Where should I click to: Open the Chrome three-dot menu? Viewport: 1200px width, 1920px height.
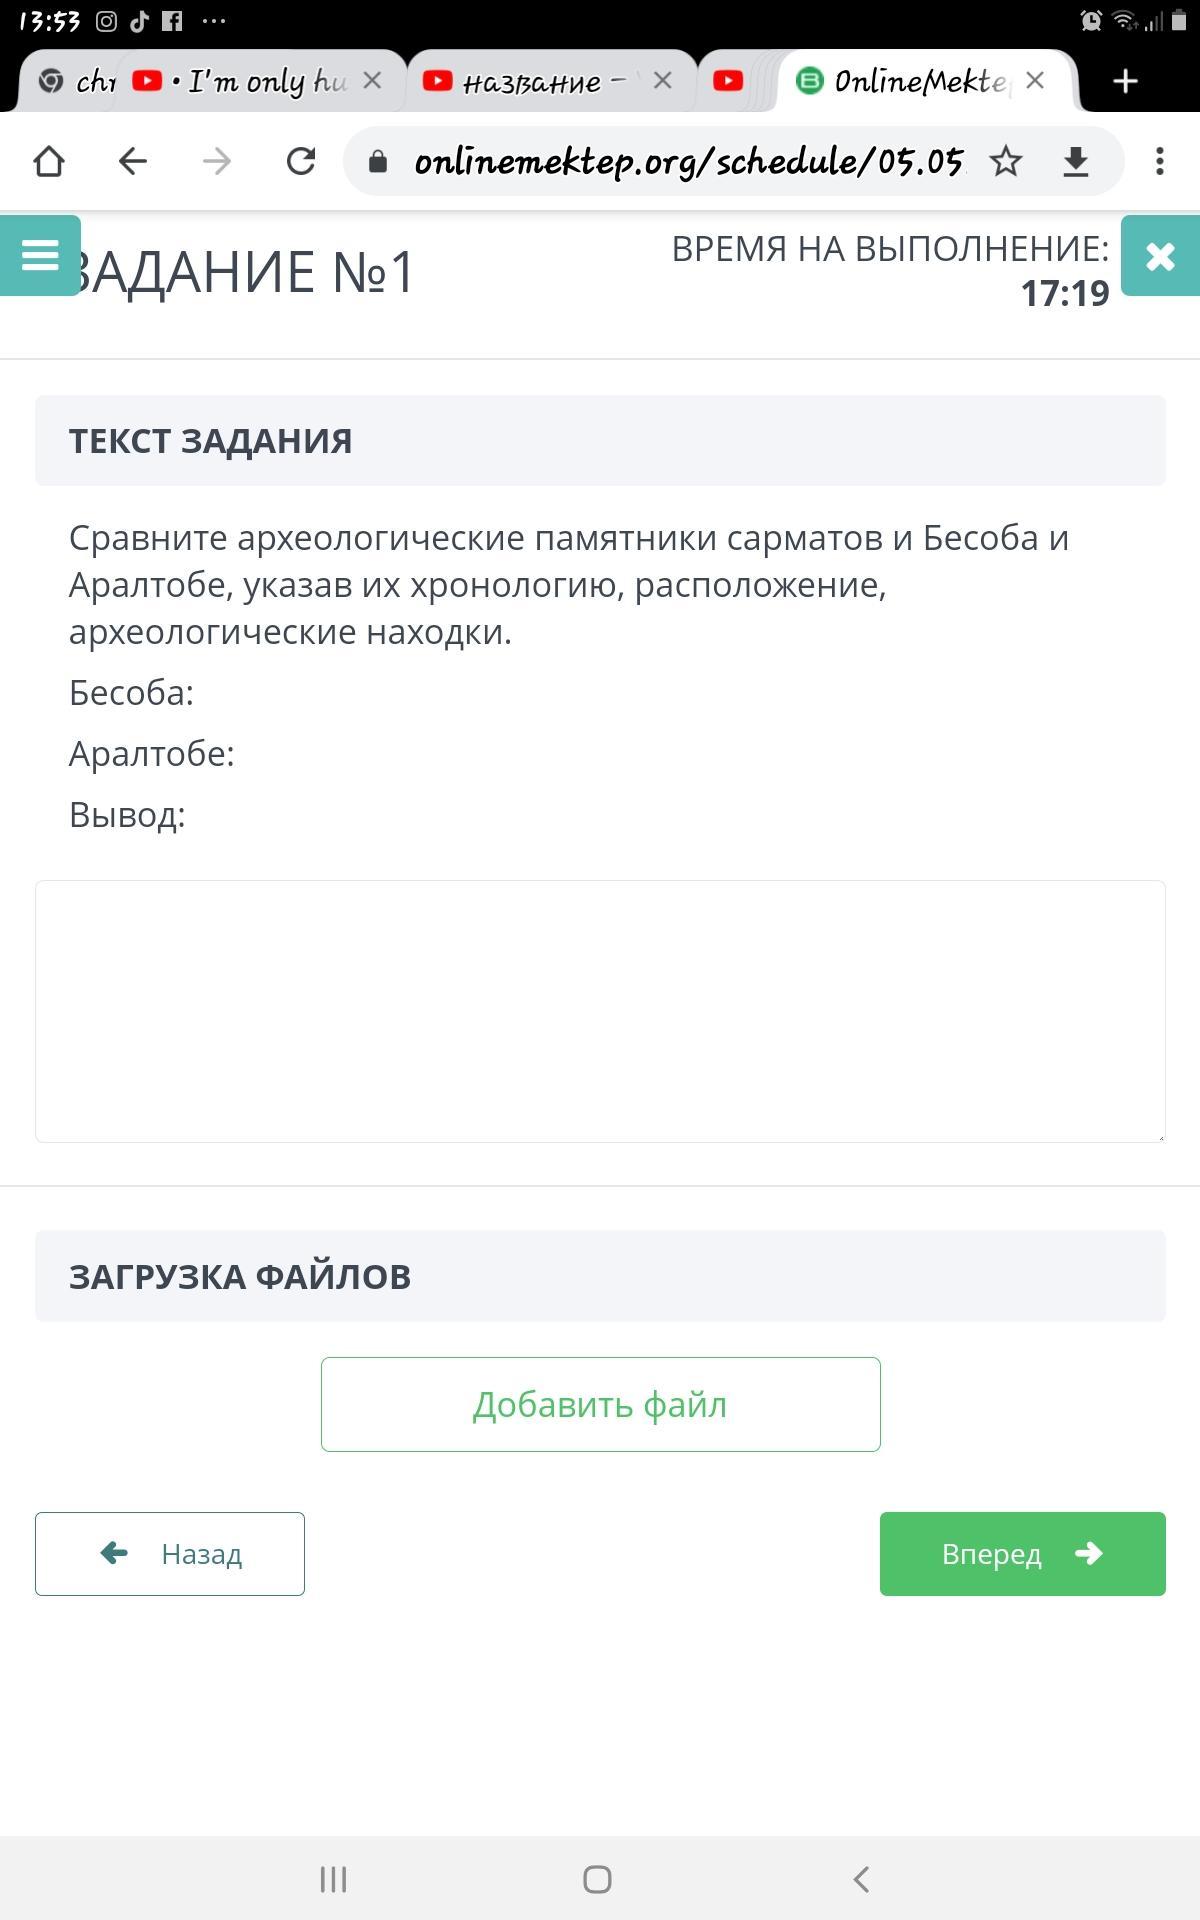[x=1160, y=161]
